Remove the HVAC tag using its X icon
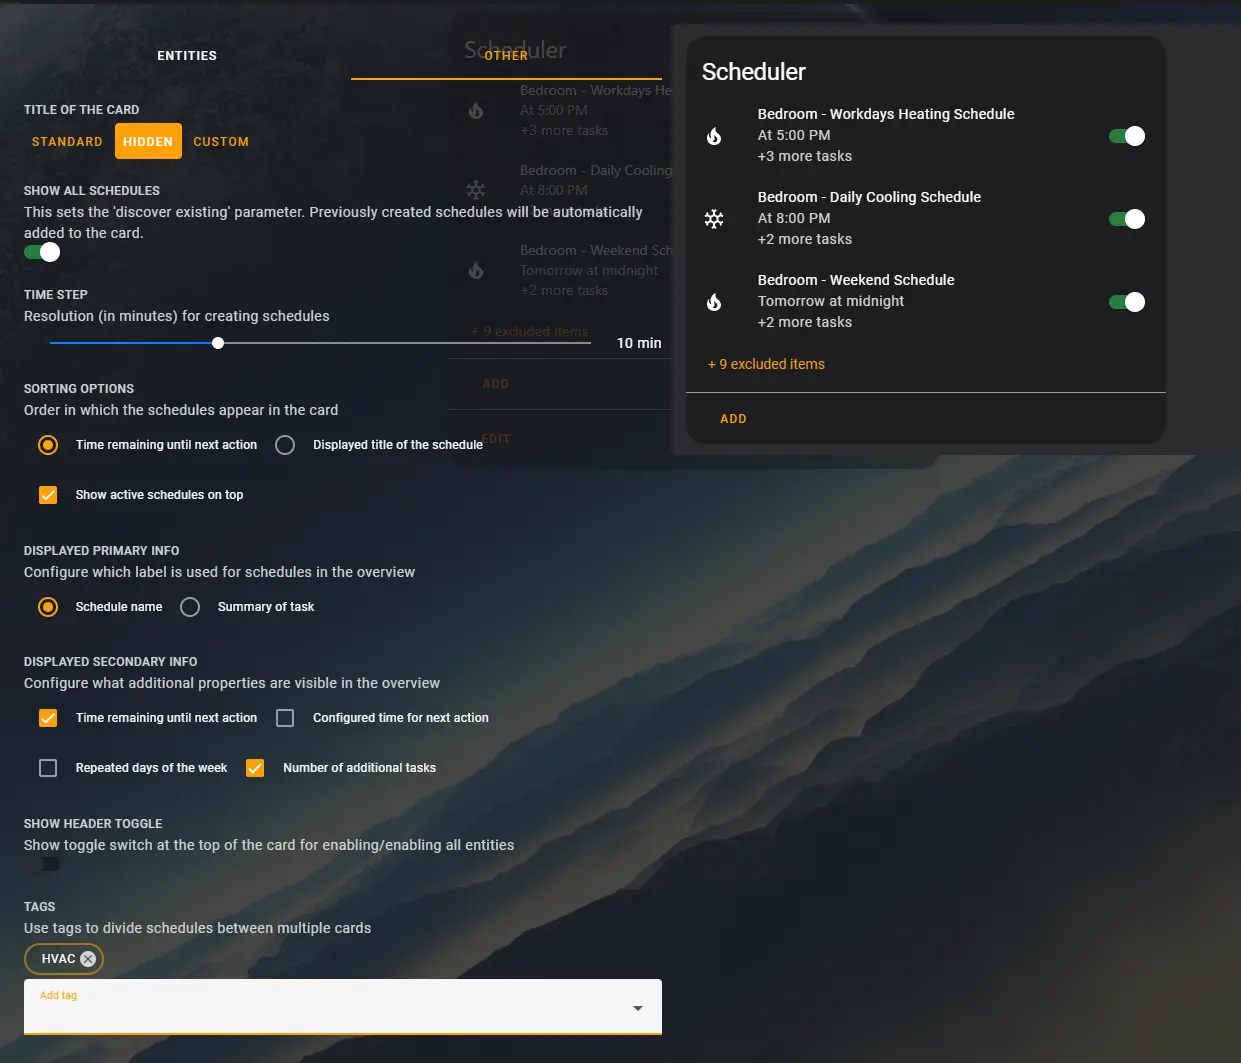 point(88,959)
